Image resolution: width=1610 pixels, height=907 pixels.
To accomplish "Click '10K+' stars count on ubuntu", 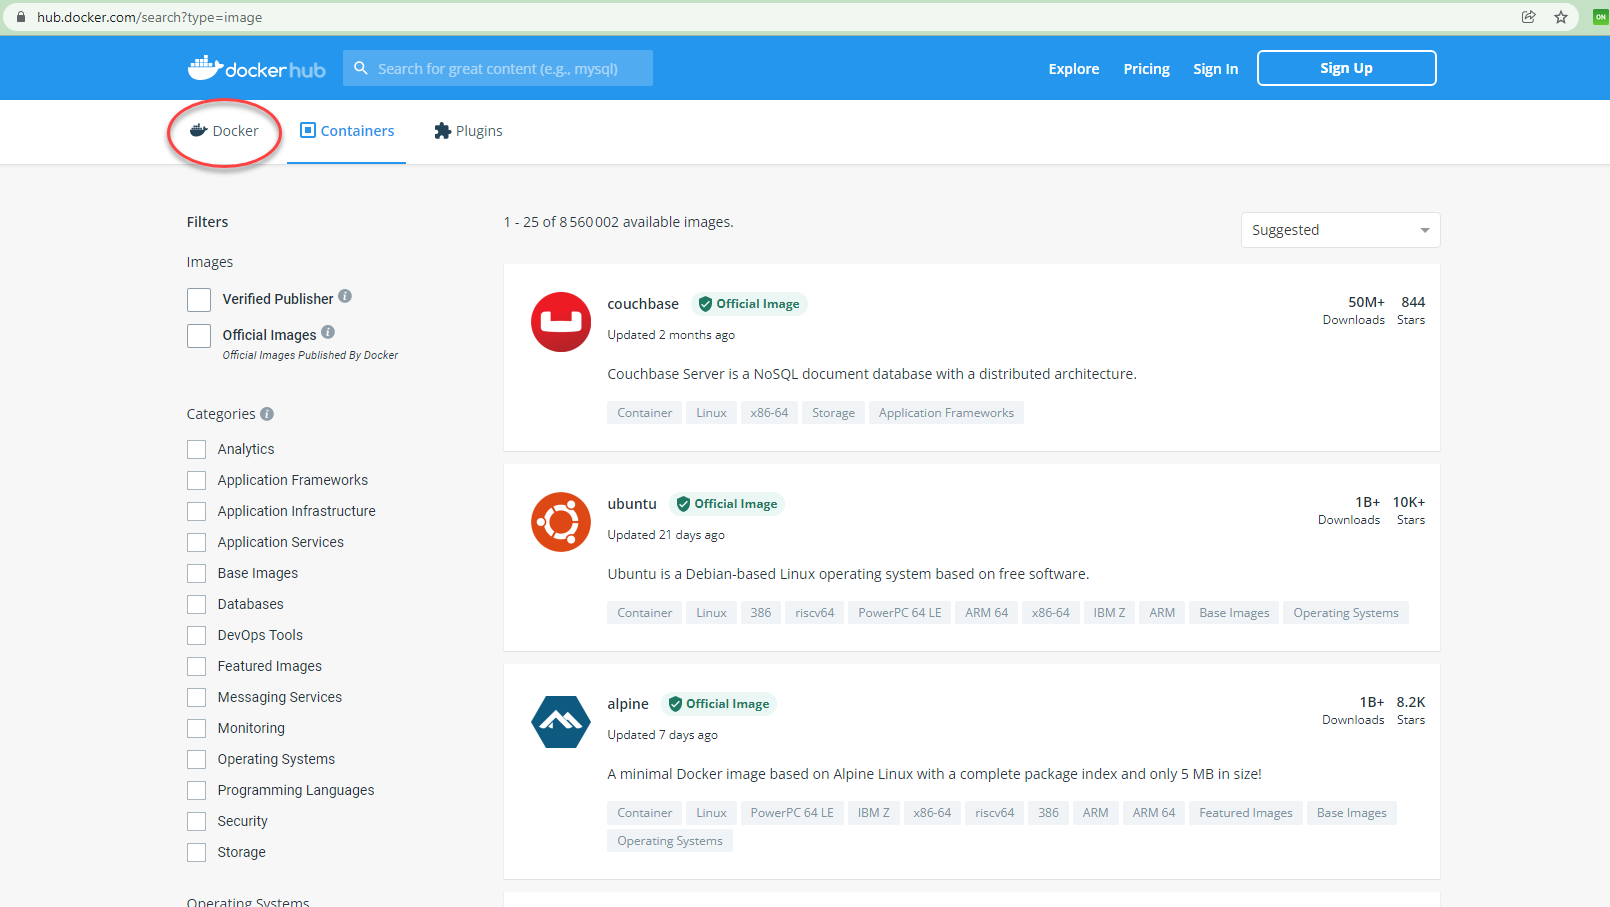I will click(1409, 502).
